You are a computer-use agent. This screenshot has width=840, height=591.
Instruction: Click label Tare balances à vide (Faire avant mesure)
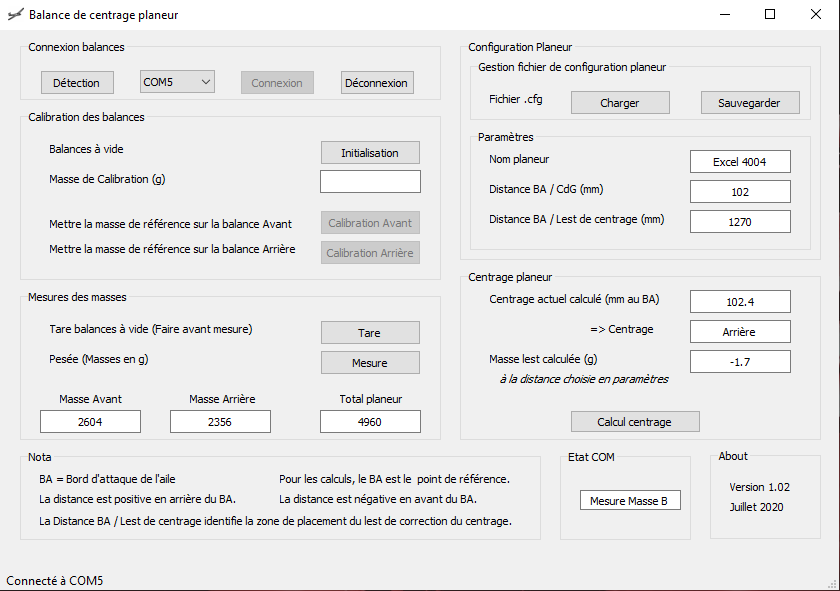click(x=151, y=329)
